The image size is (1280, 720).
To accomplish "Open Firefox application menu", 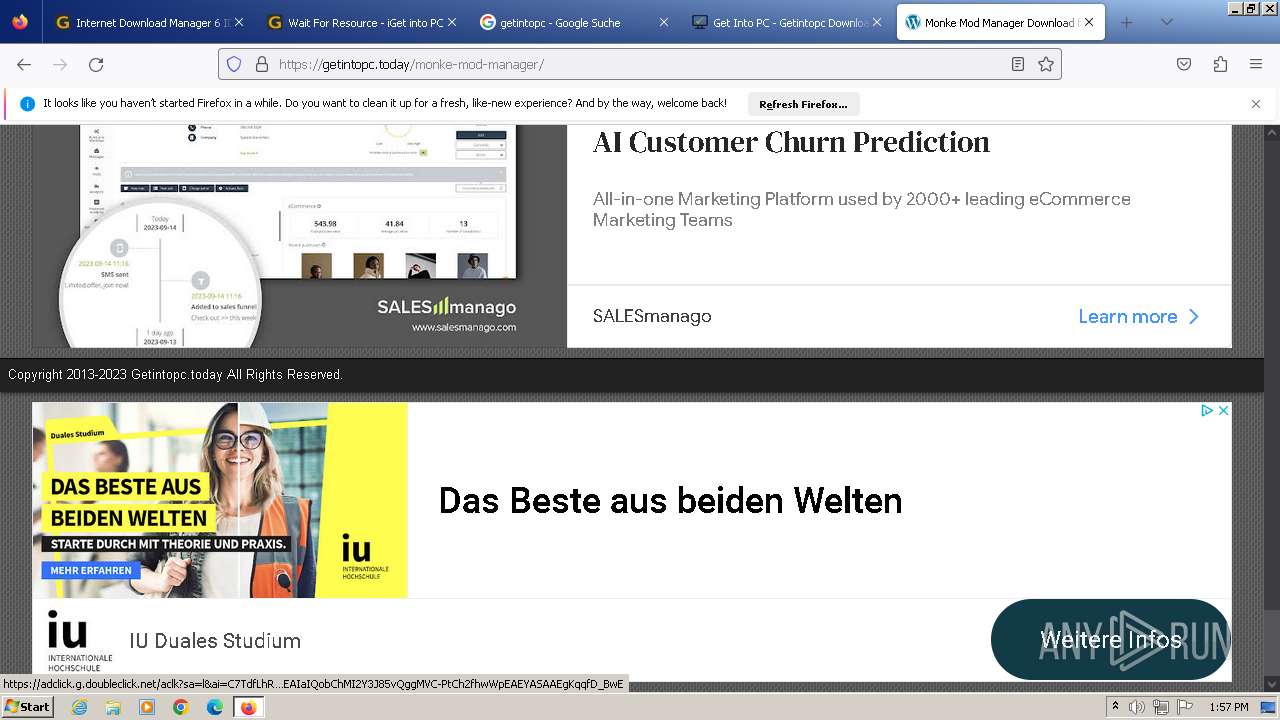I will click(1256, 64).
